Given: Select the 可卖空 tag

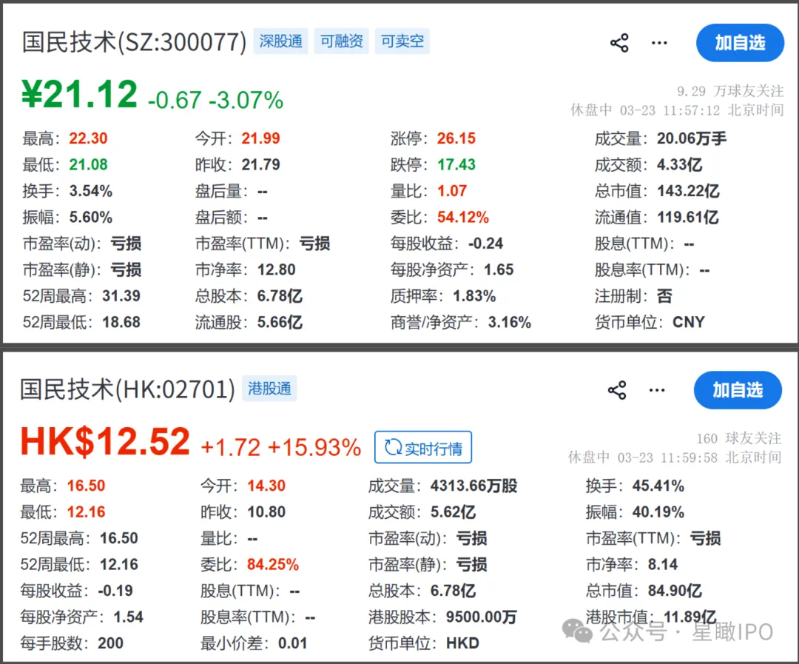Looking at the screenshot, I should (x=401, y=42).
